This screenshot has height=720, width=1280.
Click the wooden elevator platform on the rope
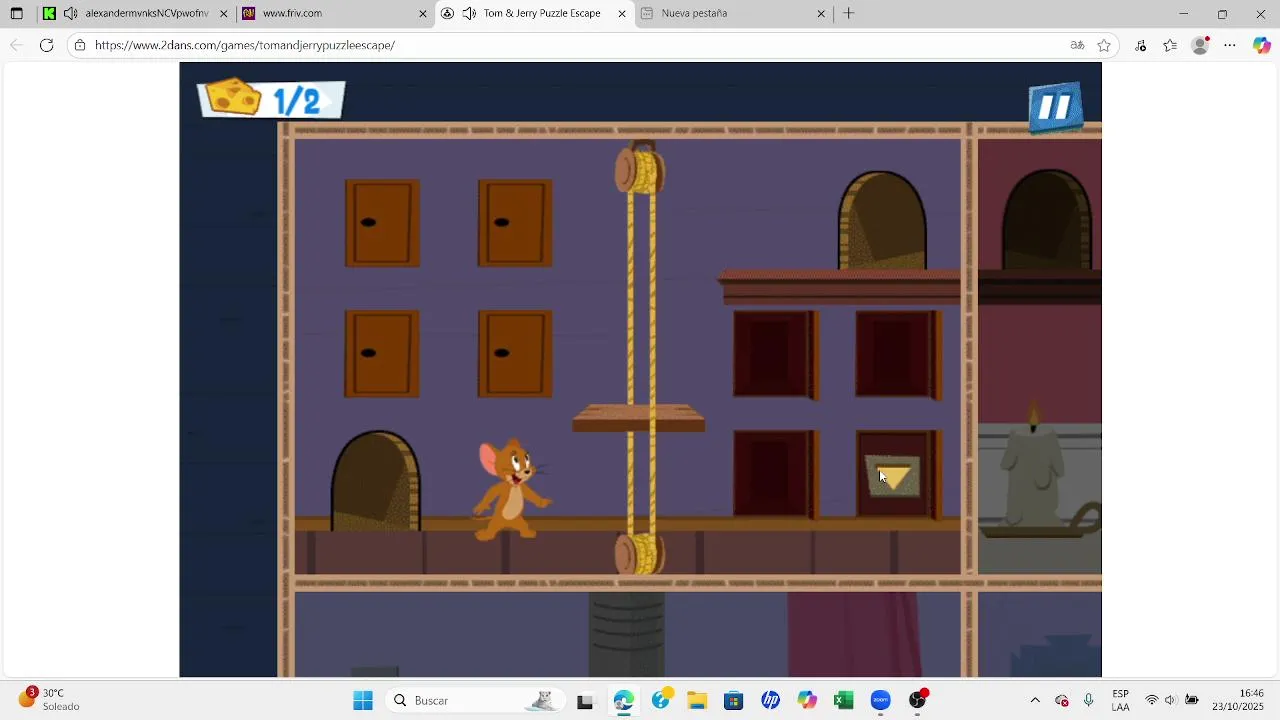coord(638,418)
